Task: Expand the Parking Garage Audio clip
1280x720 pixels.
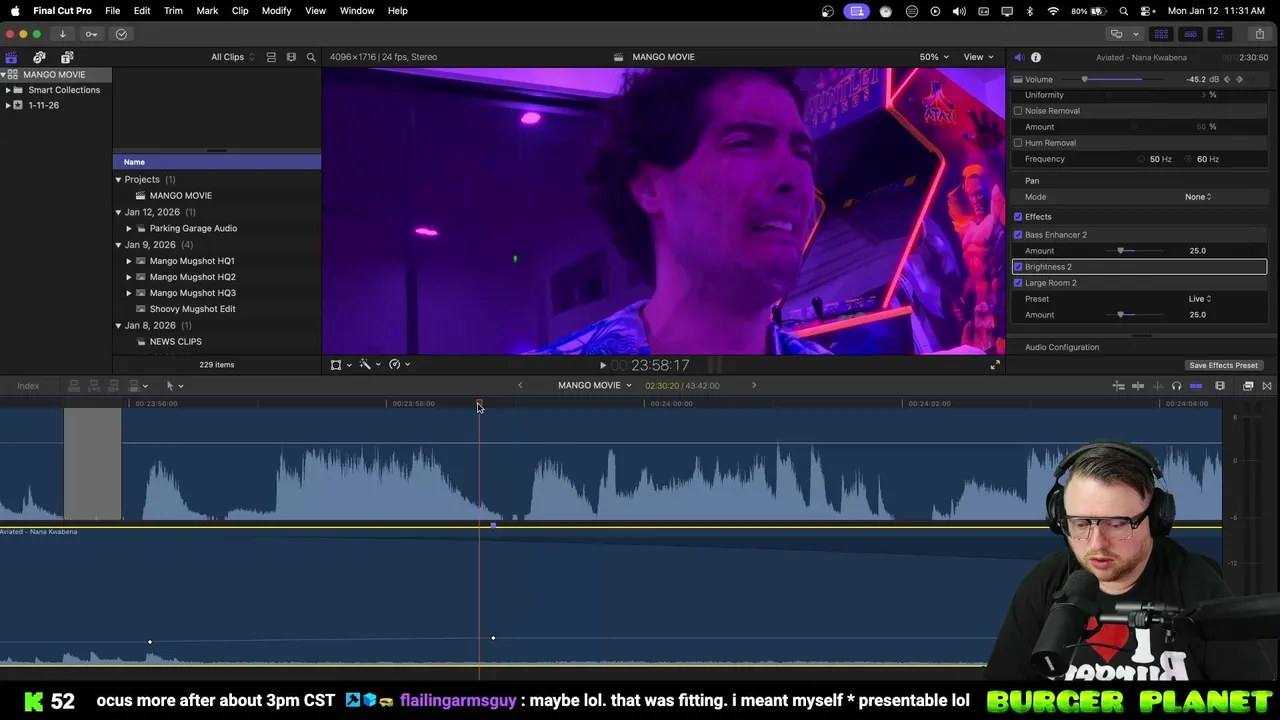Action: point(128,229)
